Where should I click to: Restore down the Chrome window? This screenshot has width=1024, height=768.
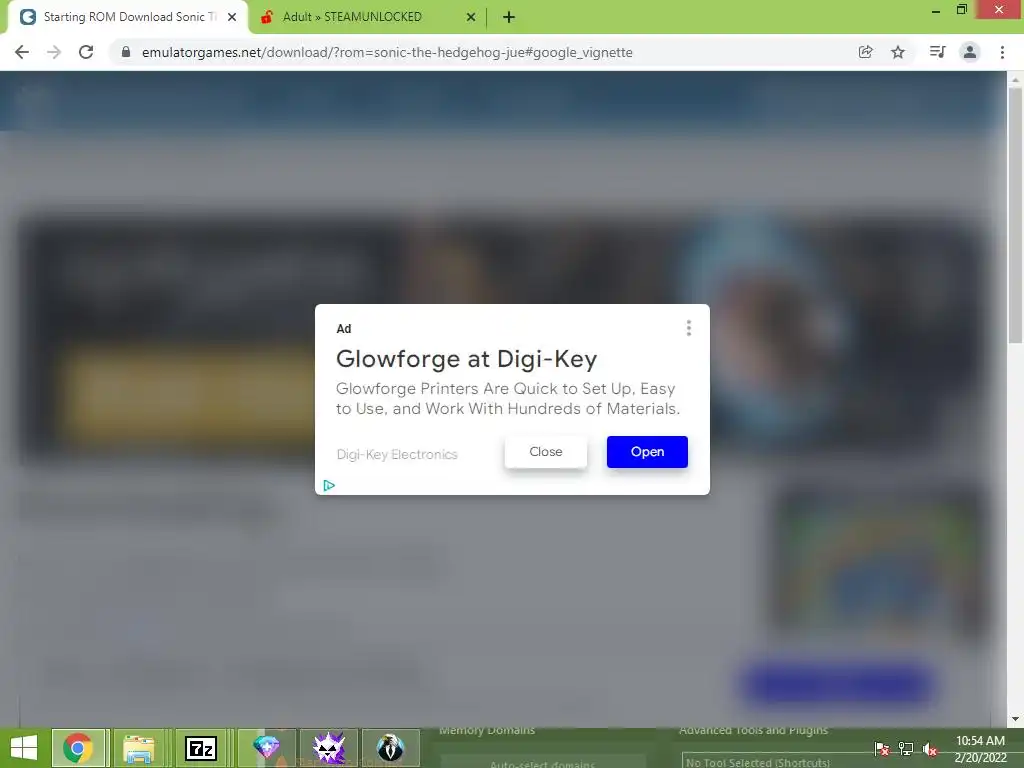pos(961,10)
